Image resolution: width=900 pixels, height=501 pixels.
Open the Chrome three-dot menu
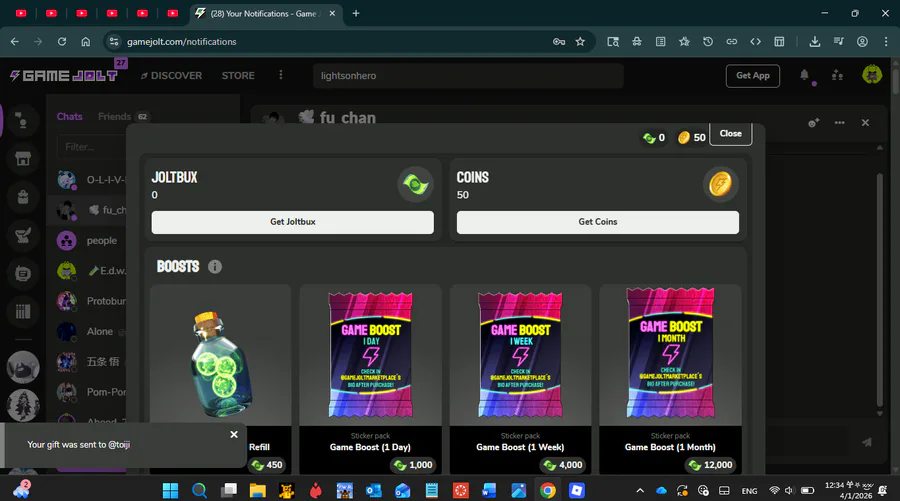[x=886, y=41]
